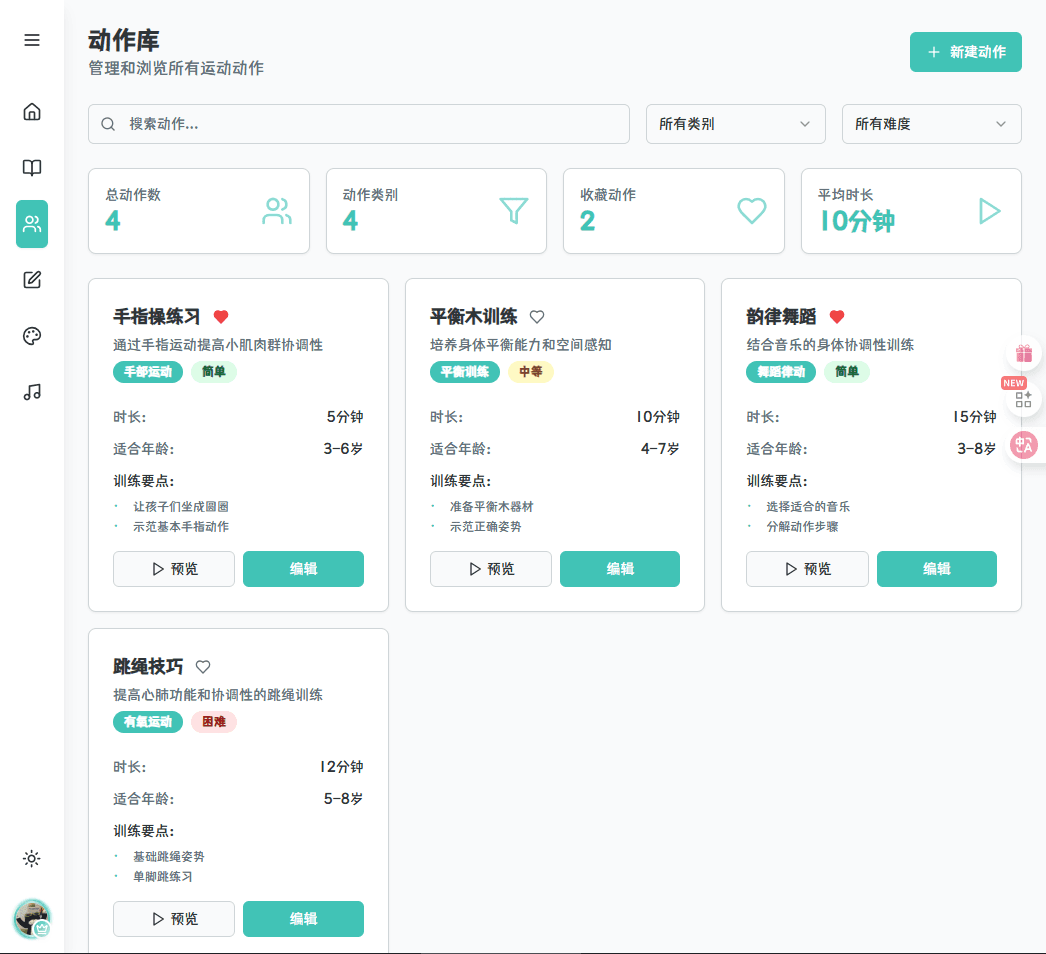Edit the 韵律舞蹈 exercise

pos(937,568)
